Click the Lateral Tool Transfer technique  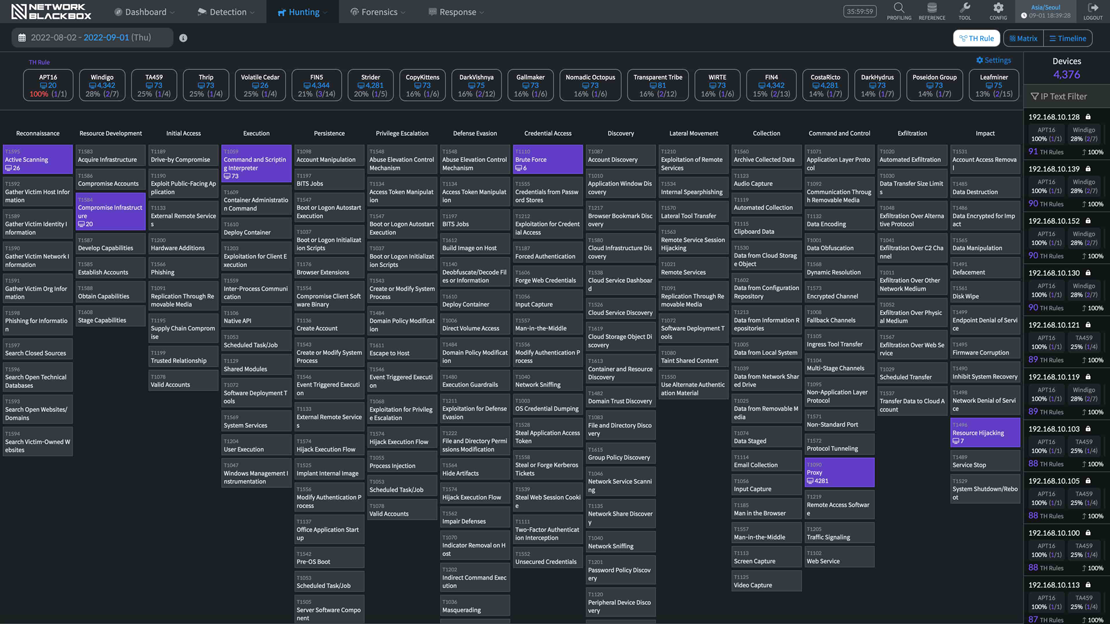(694, 212)
